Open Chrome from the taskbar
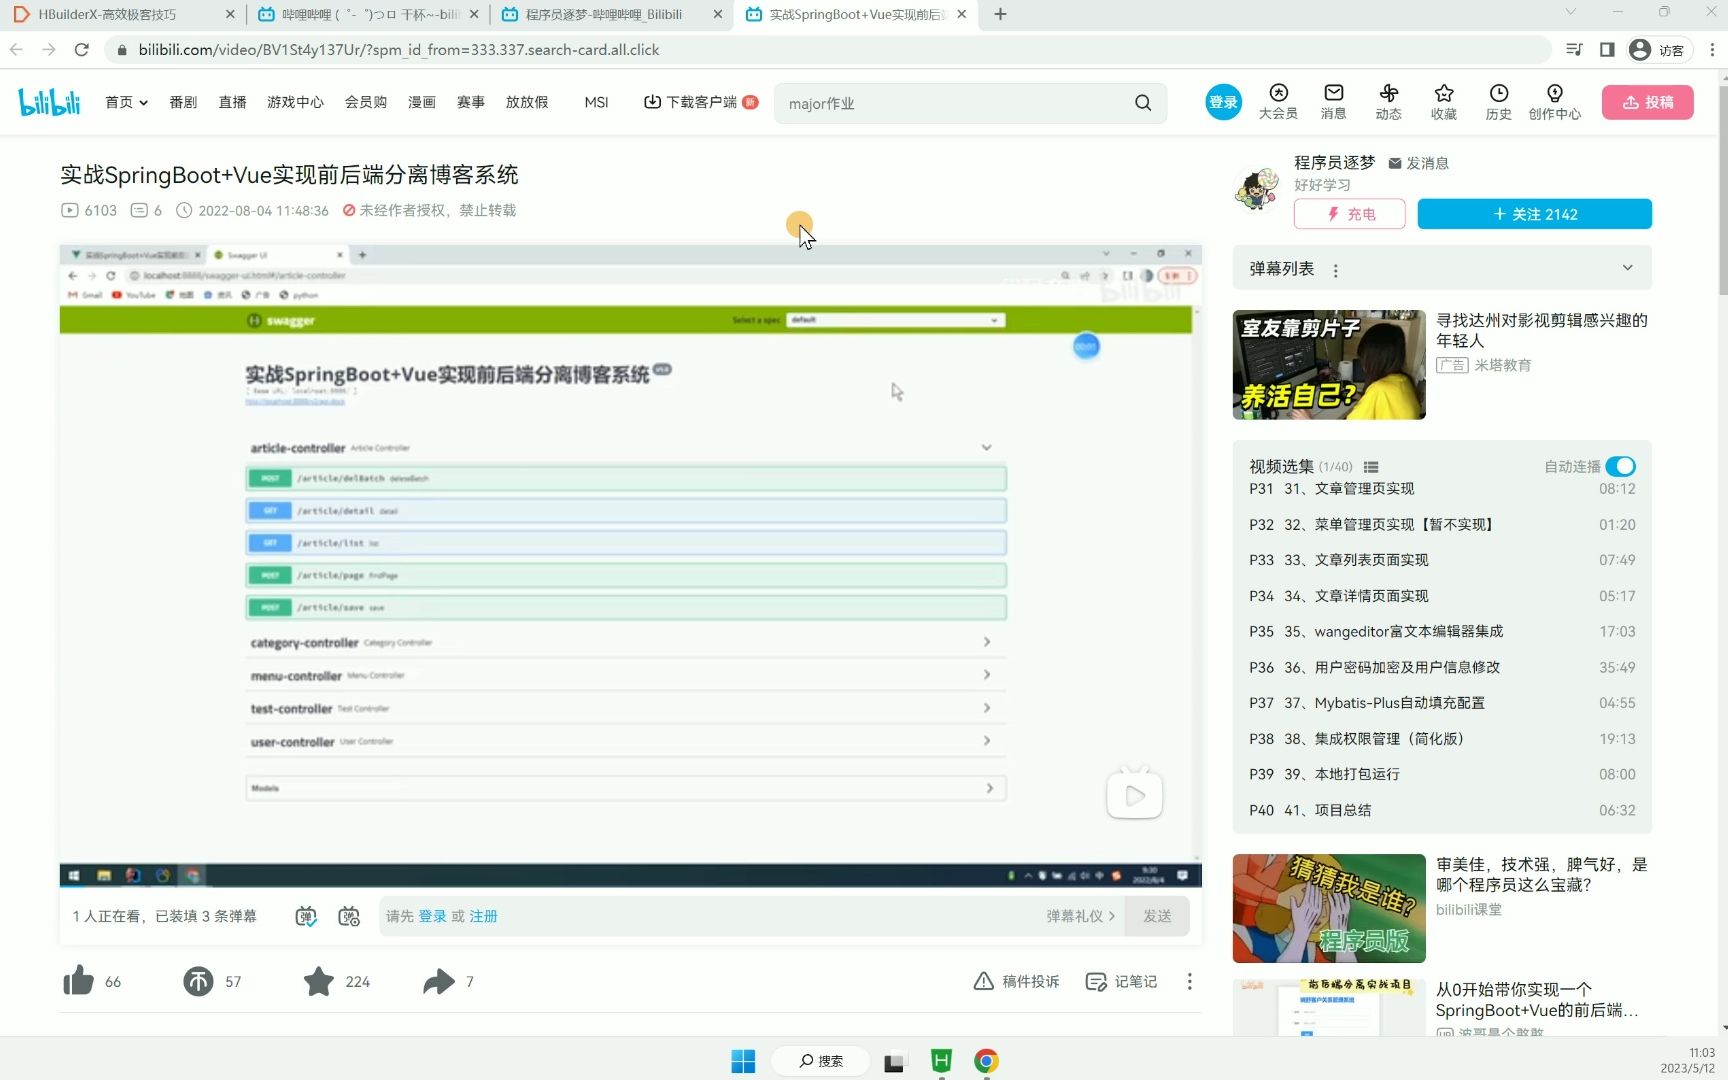This screenshot has width=1728, height=1080. 986,1061
